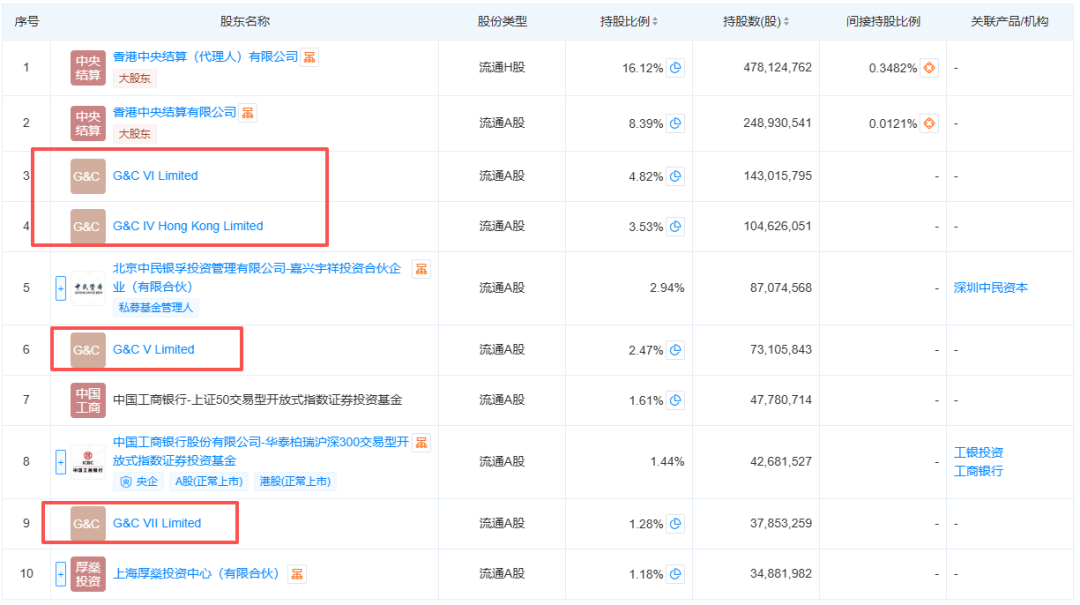
Task: Open 香港中央结算有限公司 link
Action: (x=174, y=112)
